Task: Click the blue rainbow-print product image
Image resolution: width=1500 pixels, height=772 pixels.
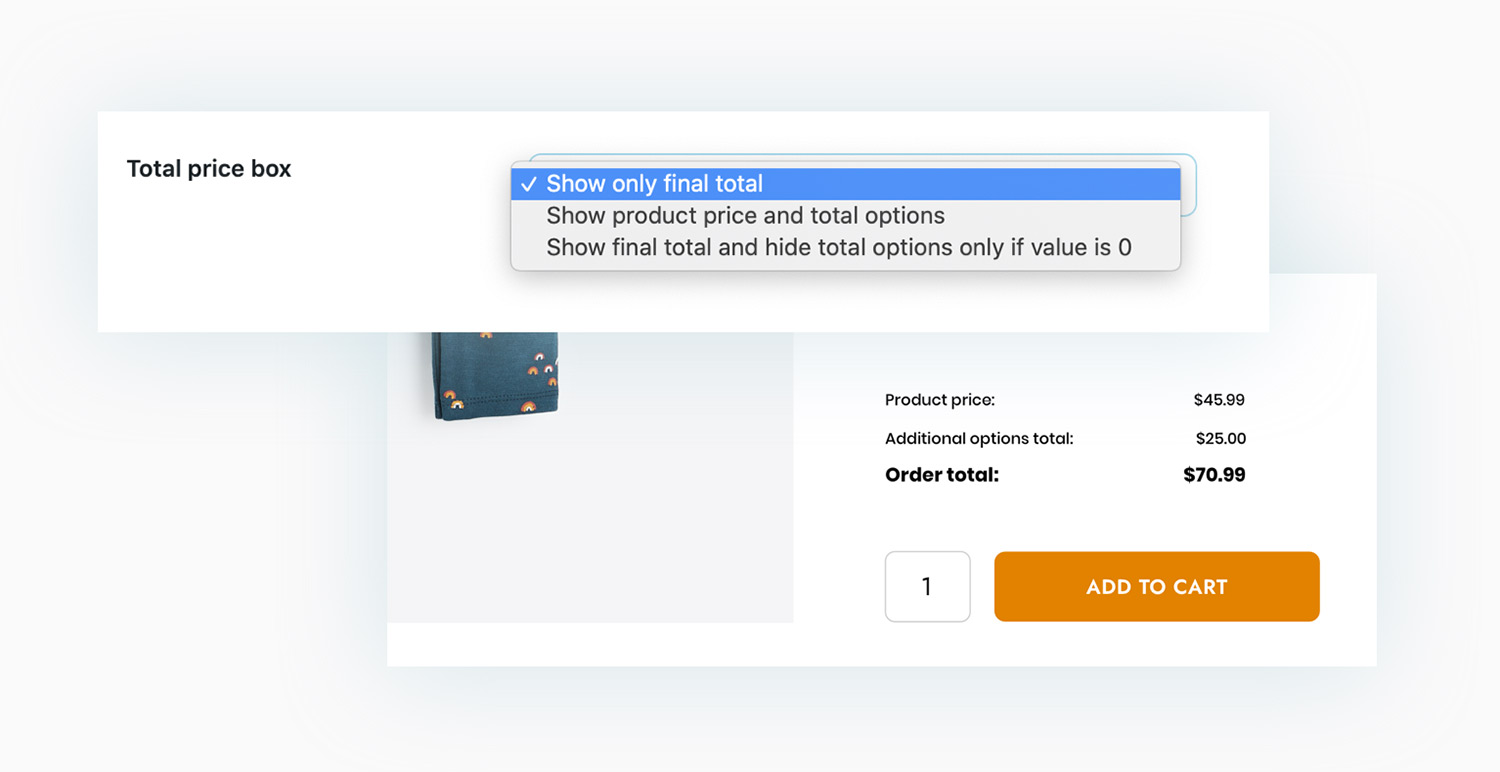Action: click(497, 375)
